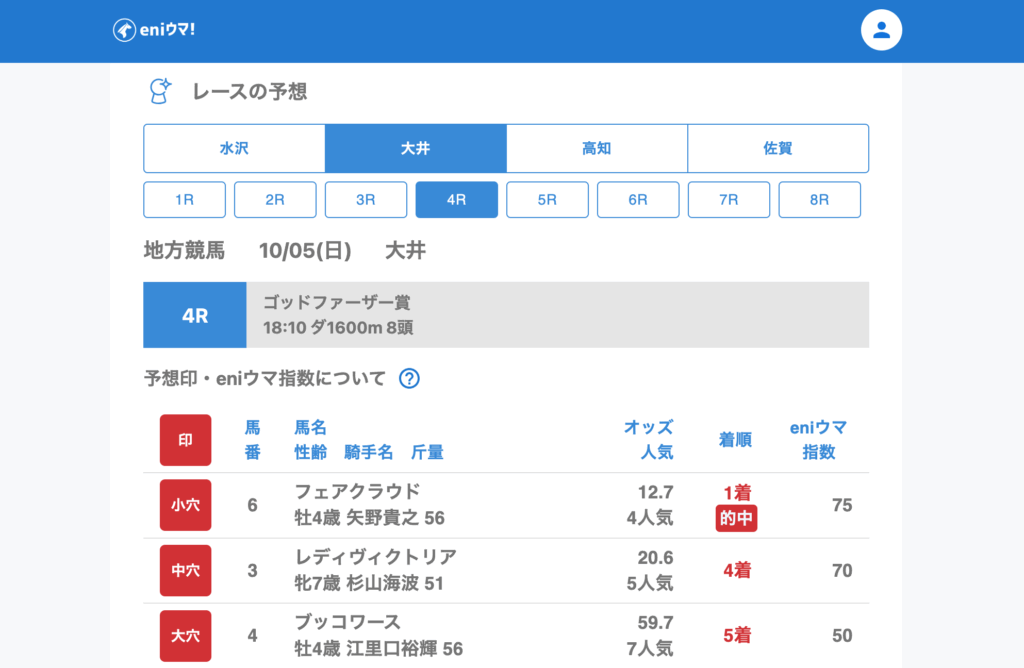1024x668 pixels.
Task: Switch to the 水沢 racecourse tab
Action: 234,148
